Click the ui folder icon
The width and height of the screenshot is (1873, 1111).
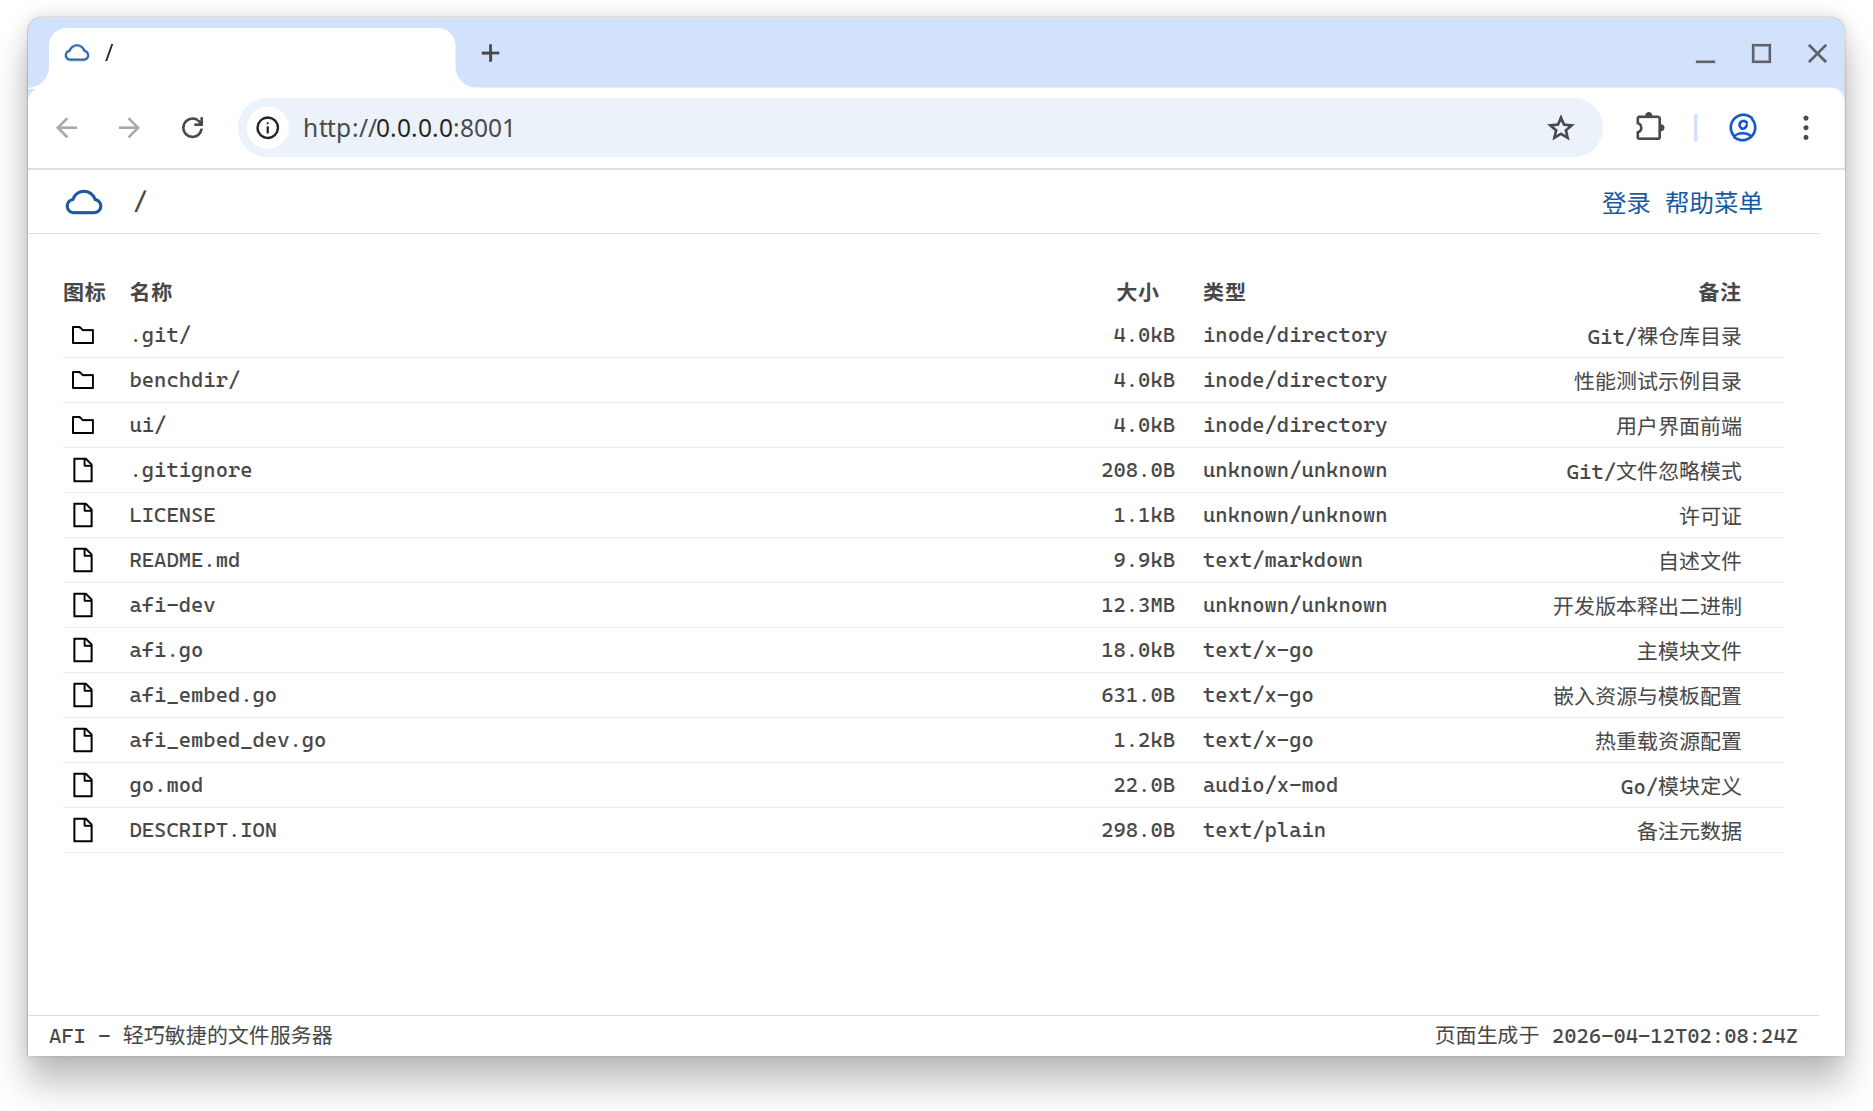click(83, 425)
